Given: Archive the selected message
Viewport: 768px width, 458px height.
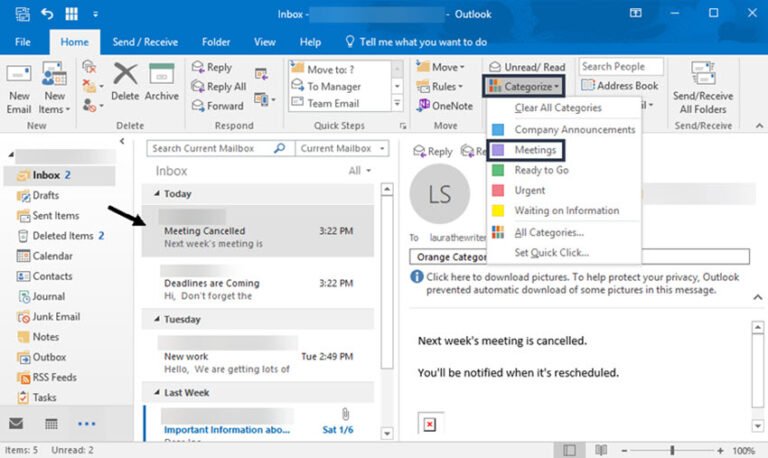Looking at the screenshot, I should pos(162,82).
